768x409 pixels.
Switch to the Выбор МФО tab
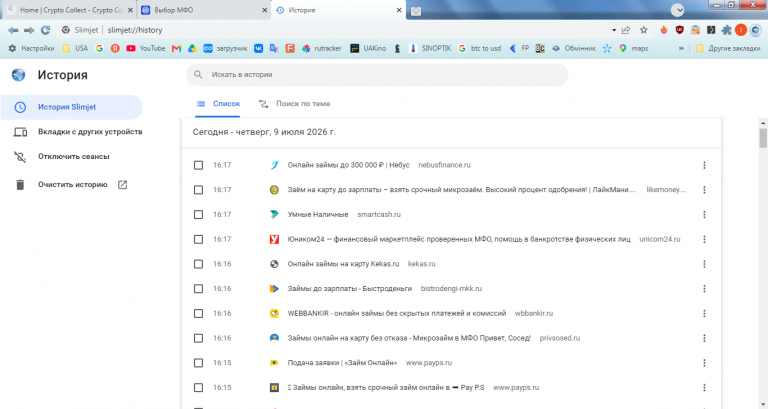coord(204,10)
